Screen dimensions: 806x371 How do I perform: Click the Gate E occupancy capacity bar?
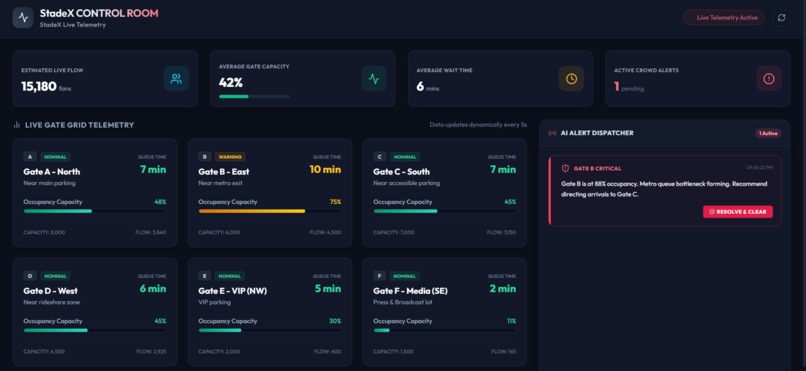click(269, 330)
